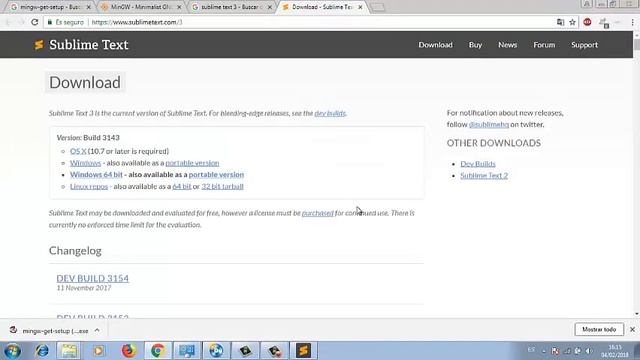Open the mingw-get-setup download options arrow
The width and height of the screenshot is (640, 360).
(97, 331)
